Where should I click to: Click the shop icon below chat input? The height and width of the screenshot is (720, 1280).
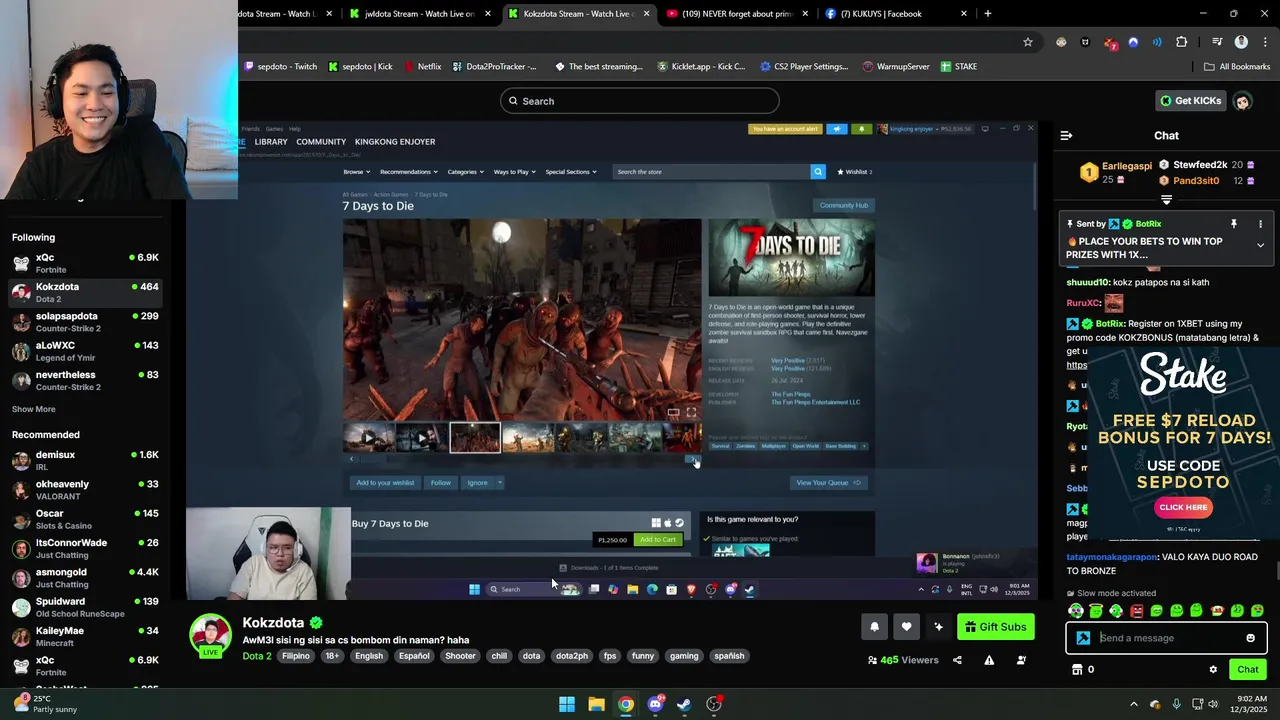[1077, 669]
